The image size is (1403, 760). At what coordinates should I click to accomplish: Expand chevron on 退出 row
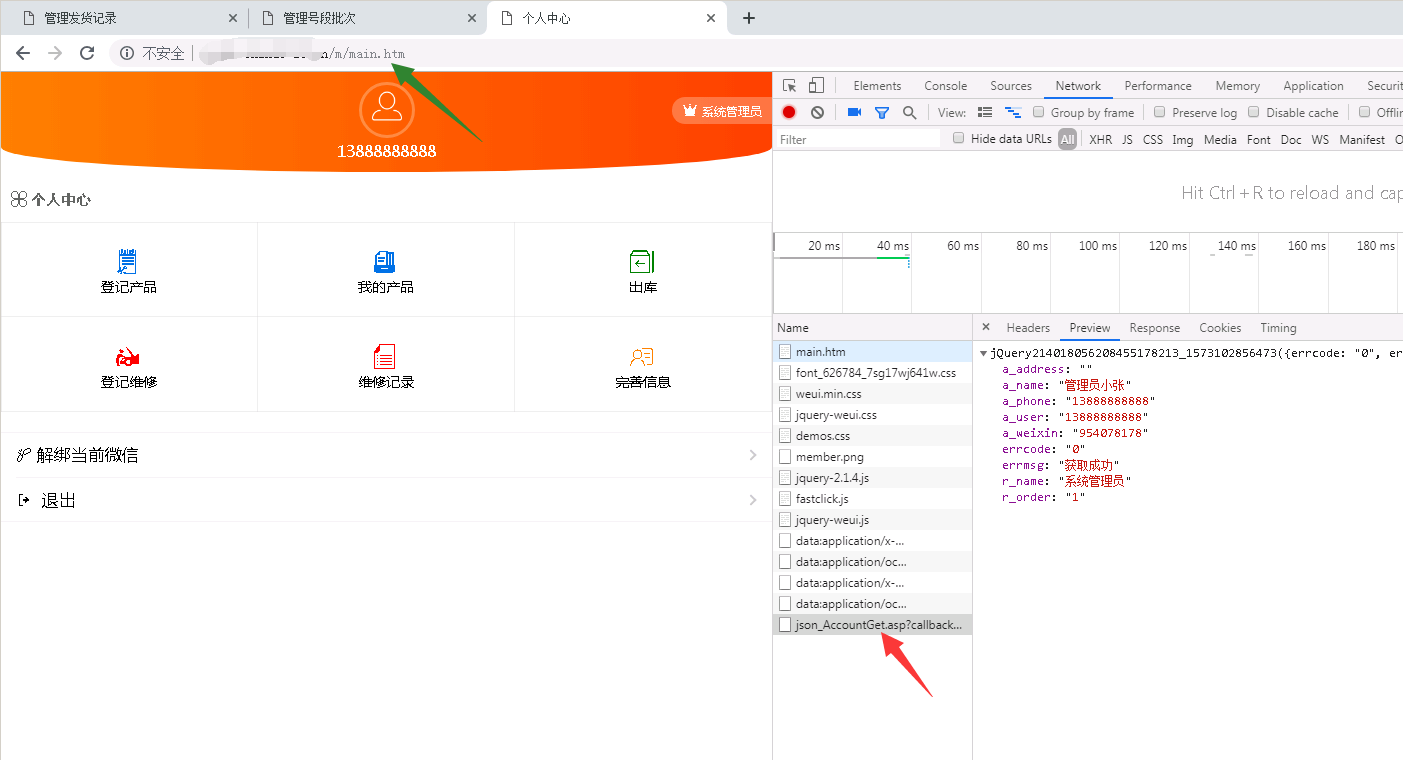point(753,500)
